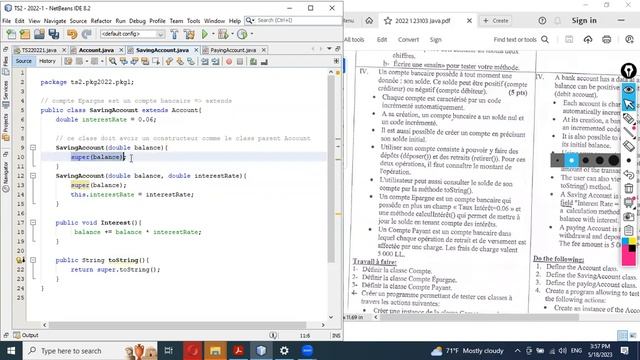
Task: Open the Output panel at the bottom
Action: [26, 335]
